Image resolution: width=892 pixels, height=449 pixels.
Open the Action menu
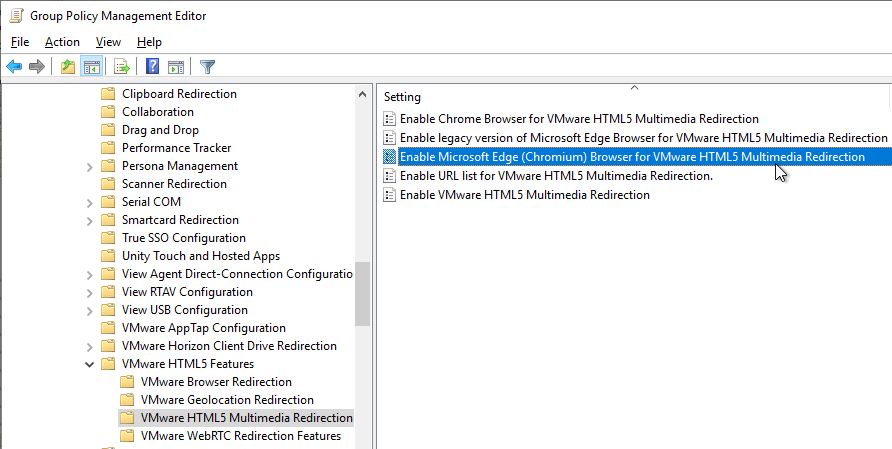click(x=63, y=42)
